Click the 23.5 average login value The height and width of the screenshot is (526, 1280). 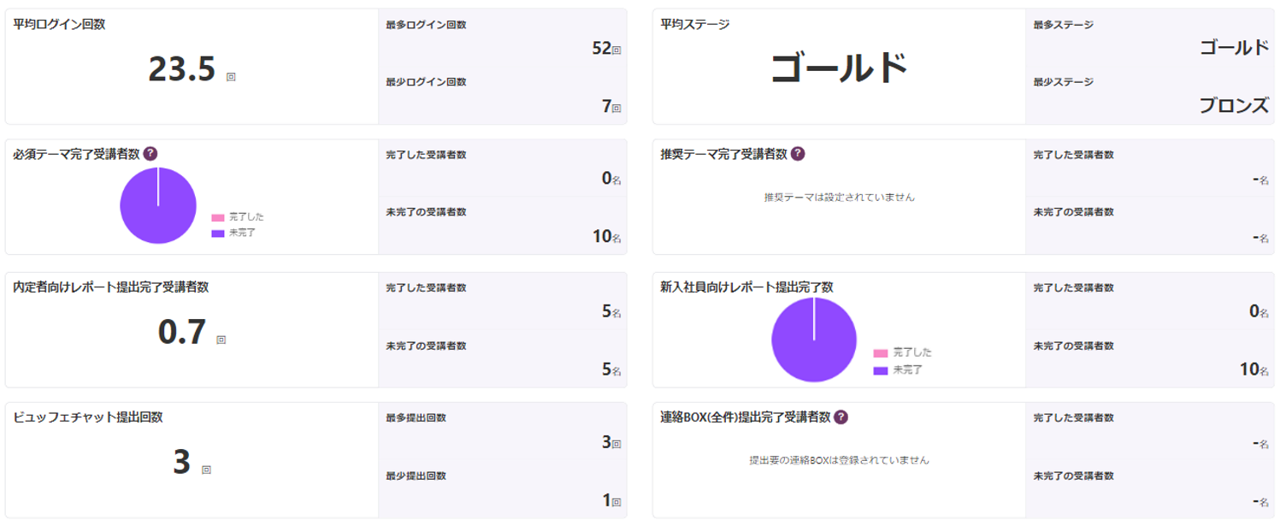(182, 69)
